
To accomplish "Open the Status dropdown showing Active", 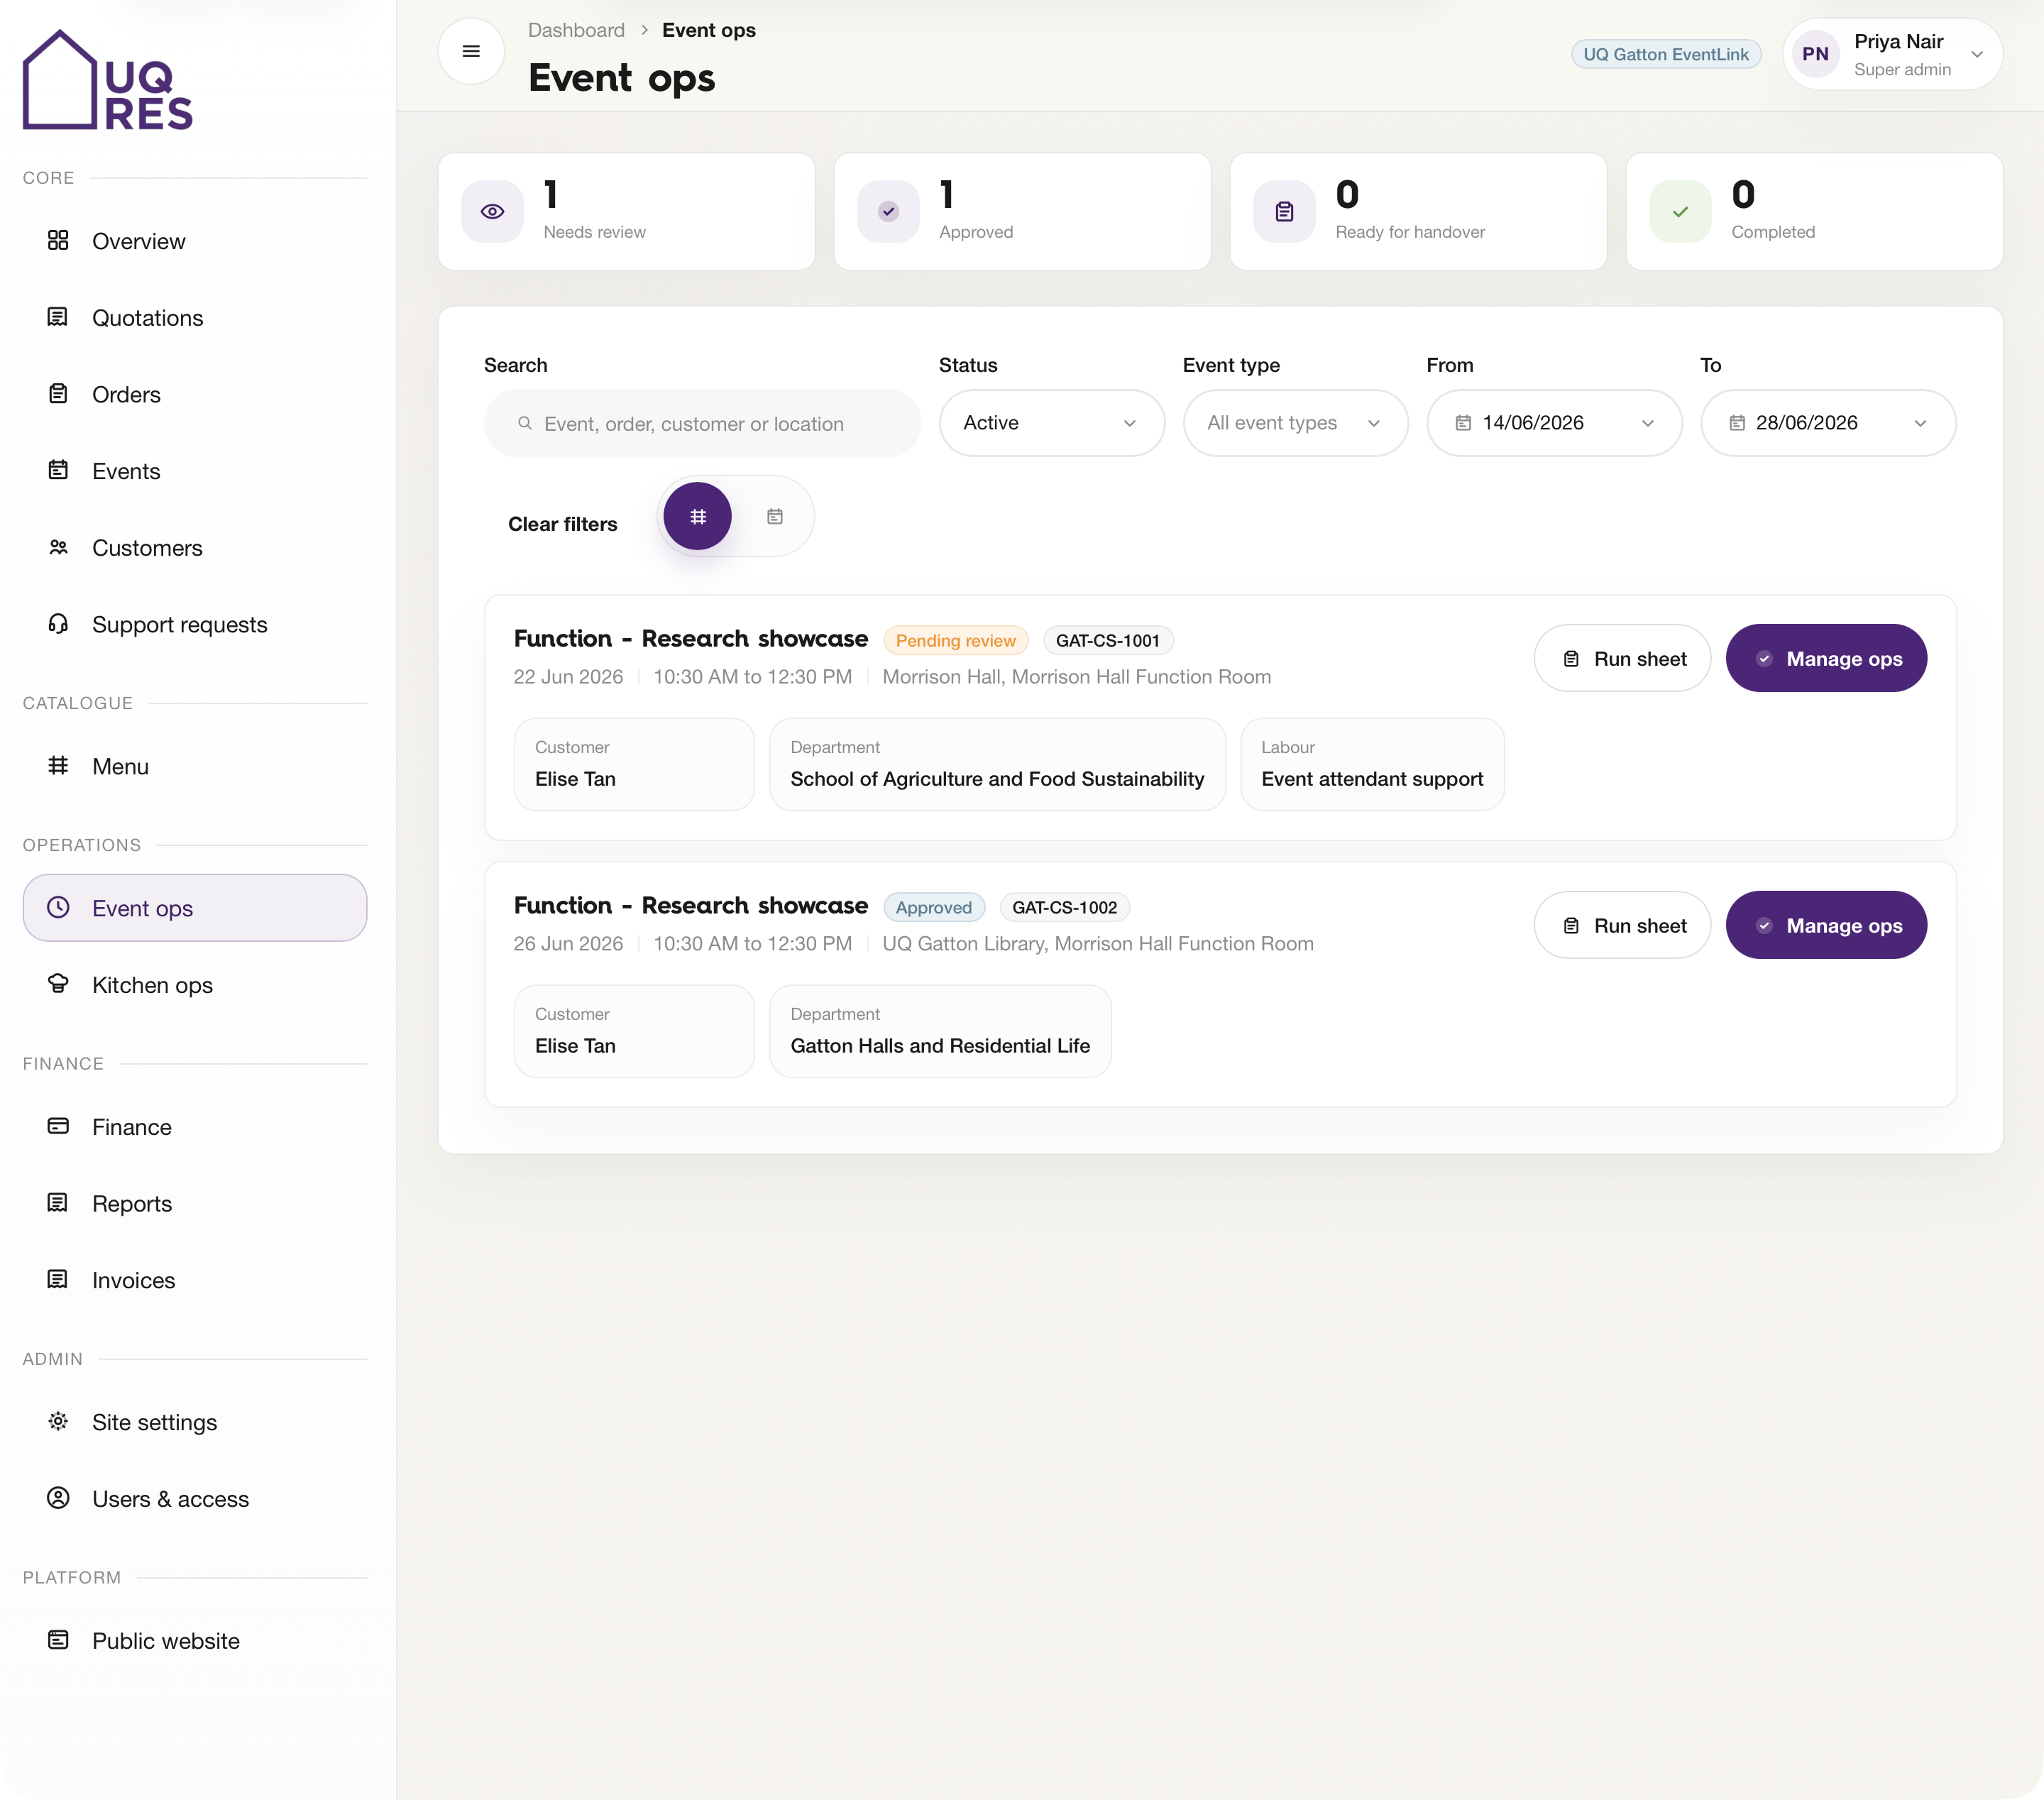I will (1051, 423).
